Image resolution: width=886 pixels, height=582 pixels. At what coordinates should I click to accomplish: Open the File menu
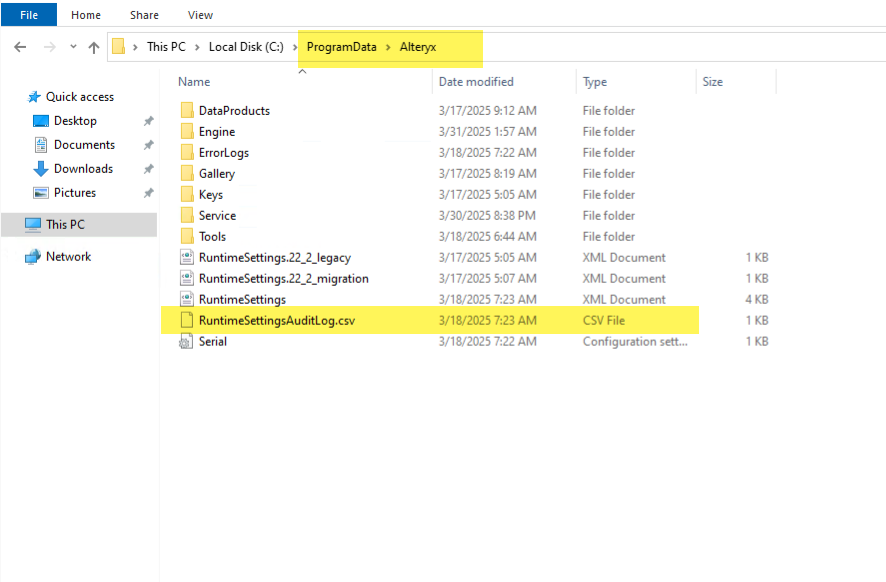click(27, 15)
